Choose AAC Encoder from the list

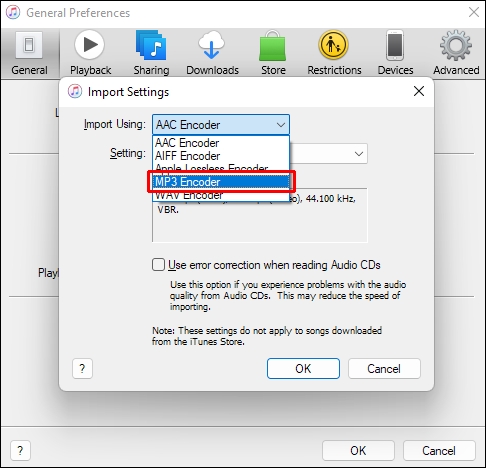coord(221,143)
